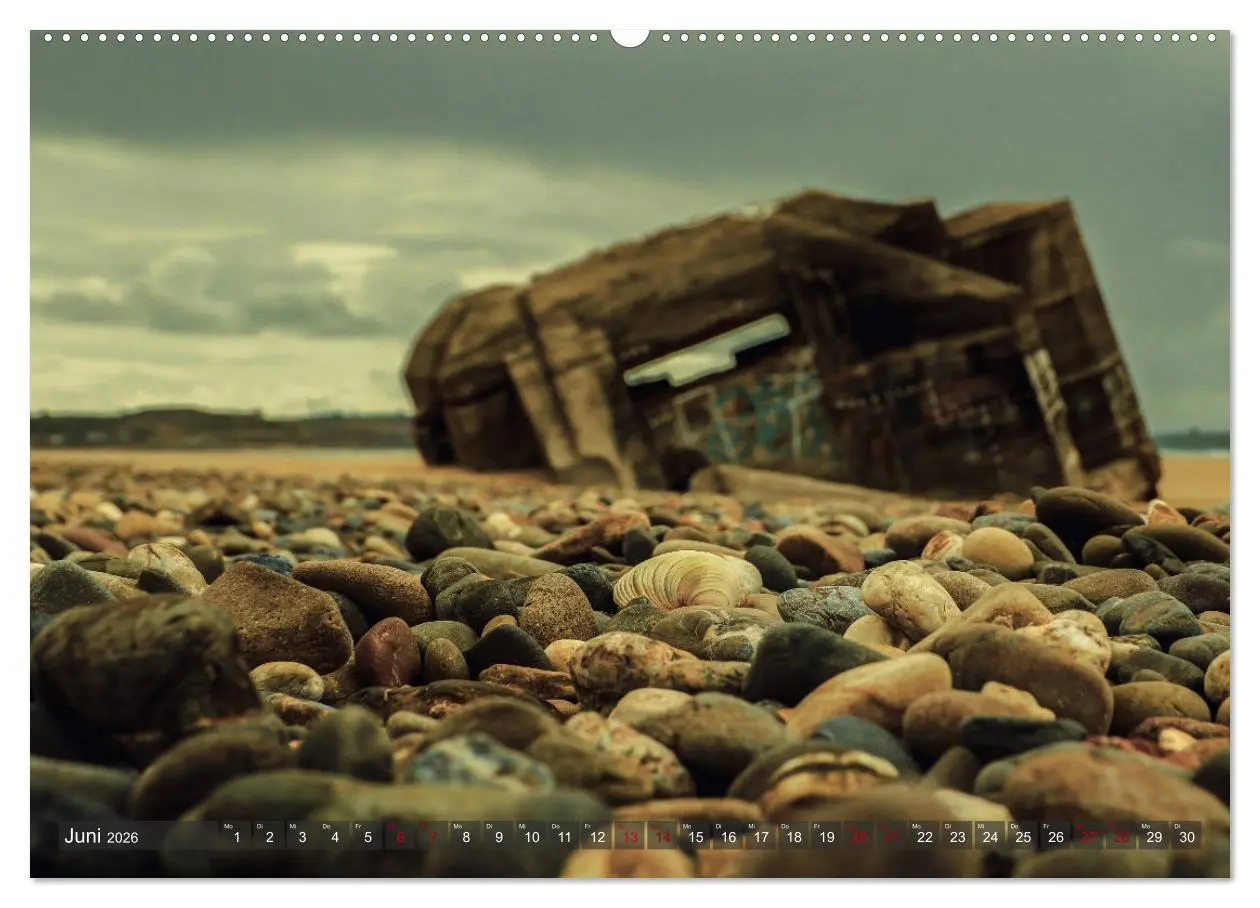
Task: Select the last date 30
Action: 1186,837
